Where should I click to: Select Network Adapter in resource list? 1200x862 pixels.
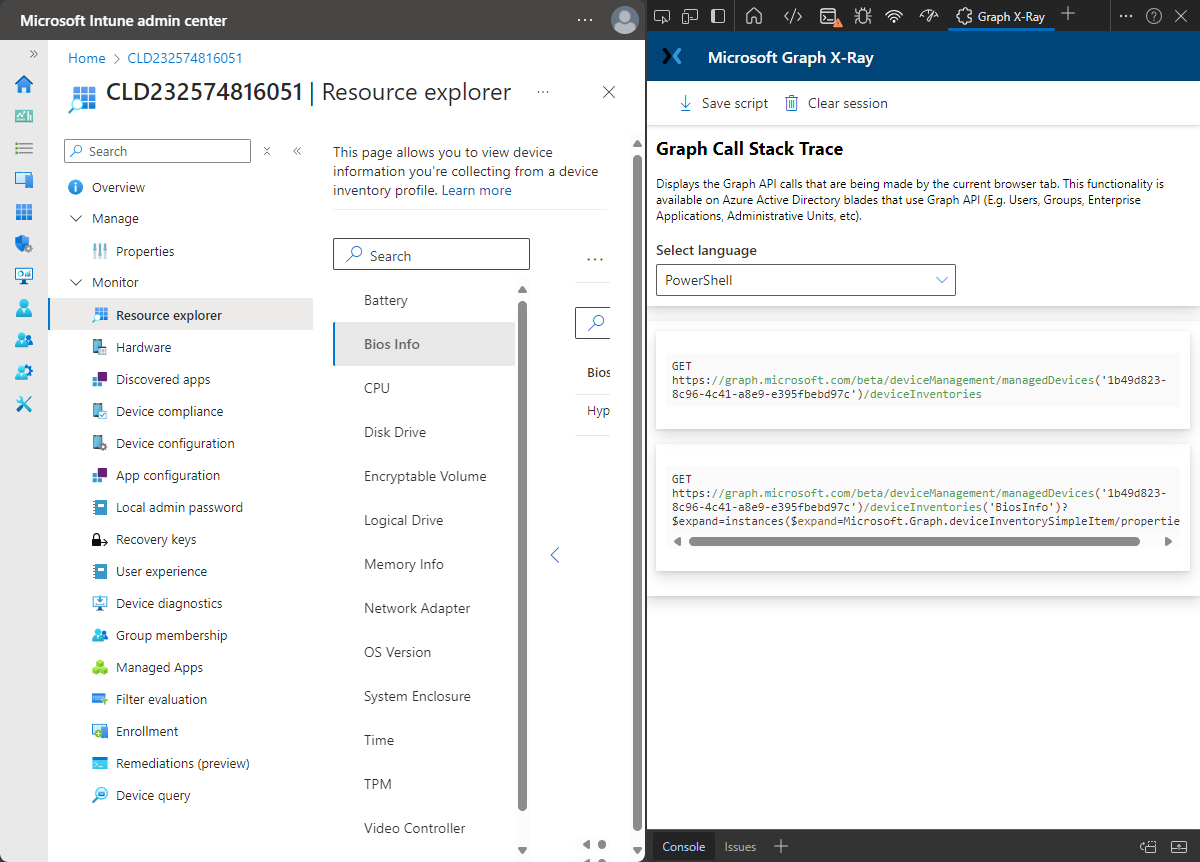coord(416,608)
